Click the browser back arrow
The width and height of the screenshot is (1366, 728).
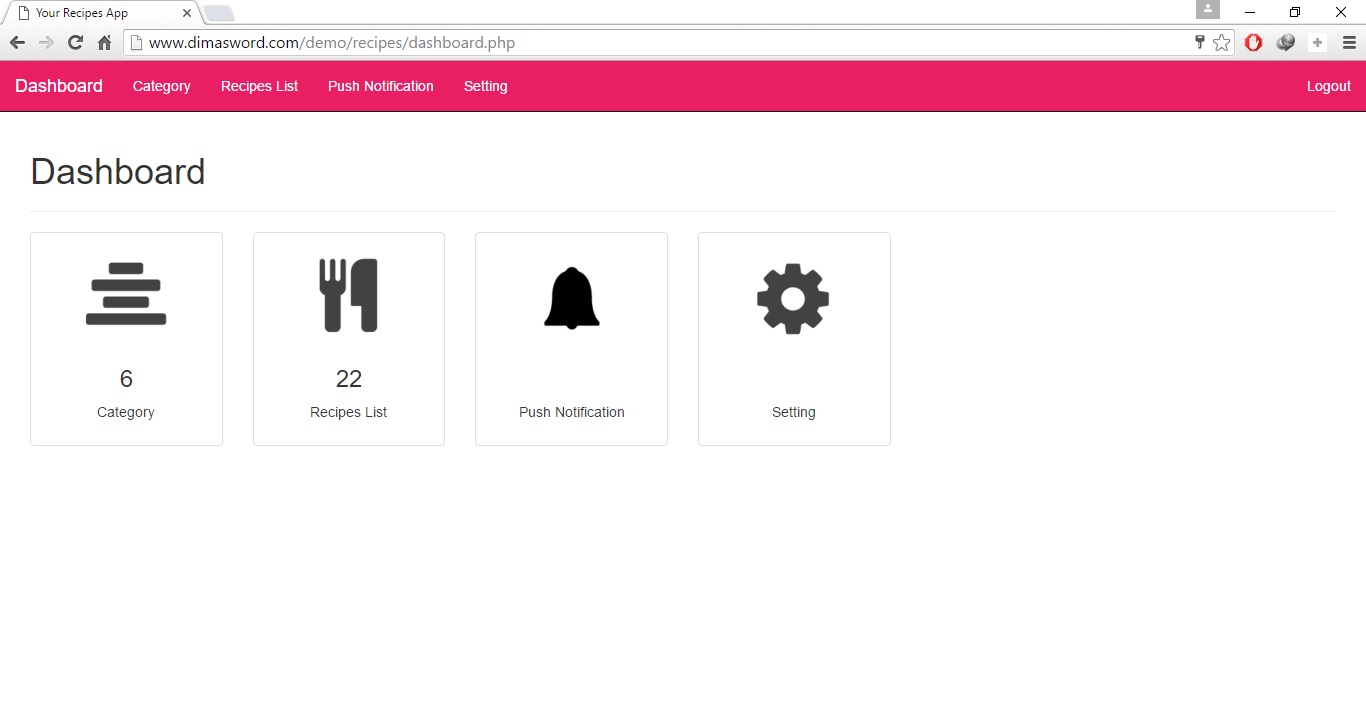[x=17, y=43]
